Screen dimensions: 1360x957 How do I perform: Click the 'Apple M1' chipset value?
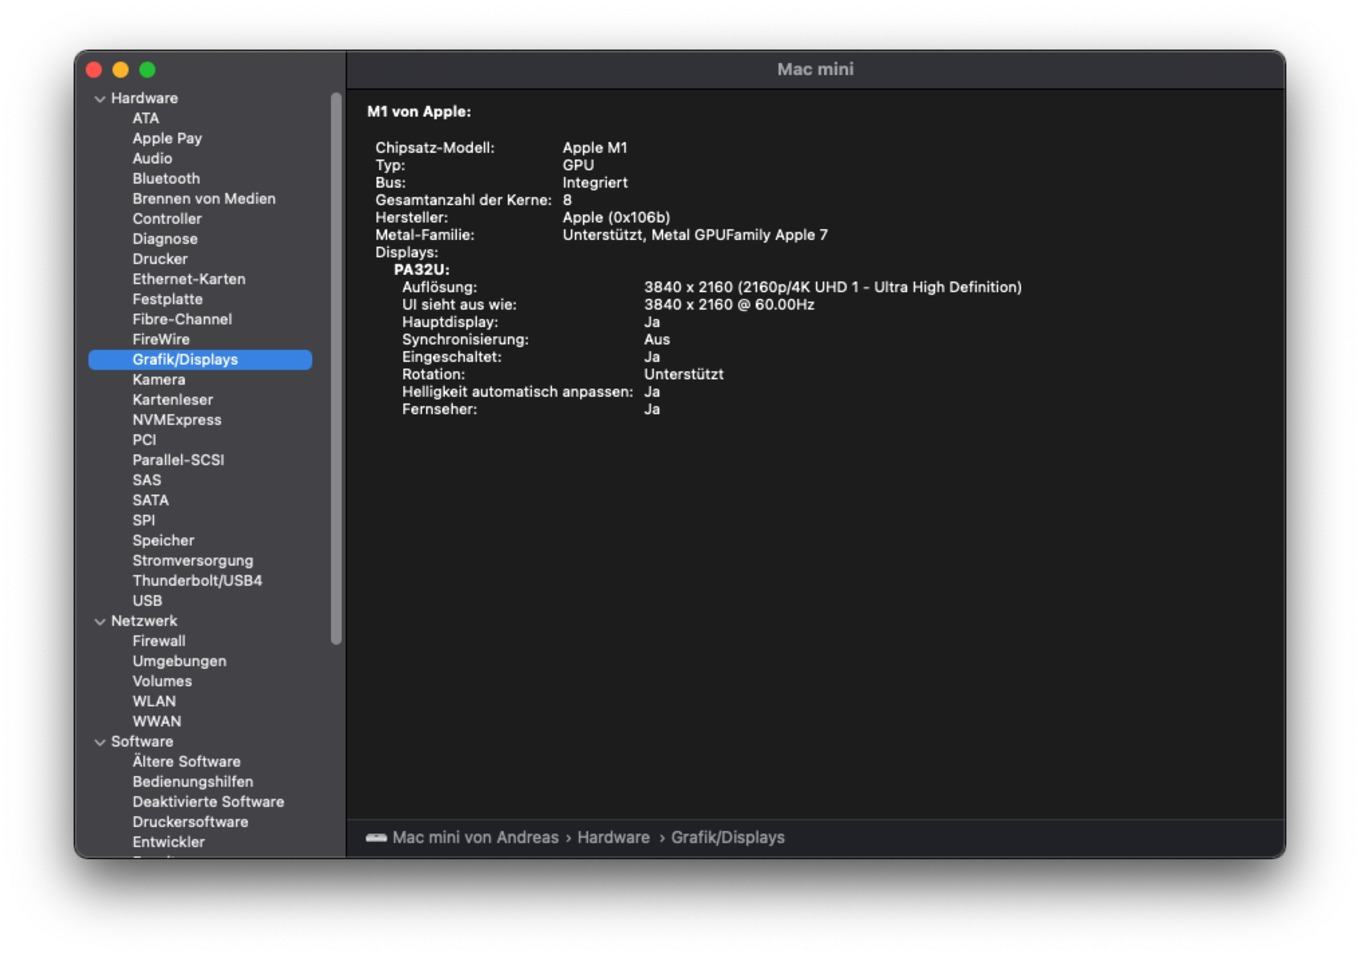[595, 148]
